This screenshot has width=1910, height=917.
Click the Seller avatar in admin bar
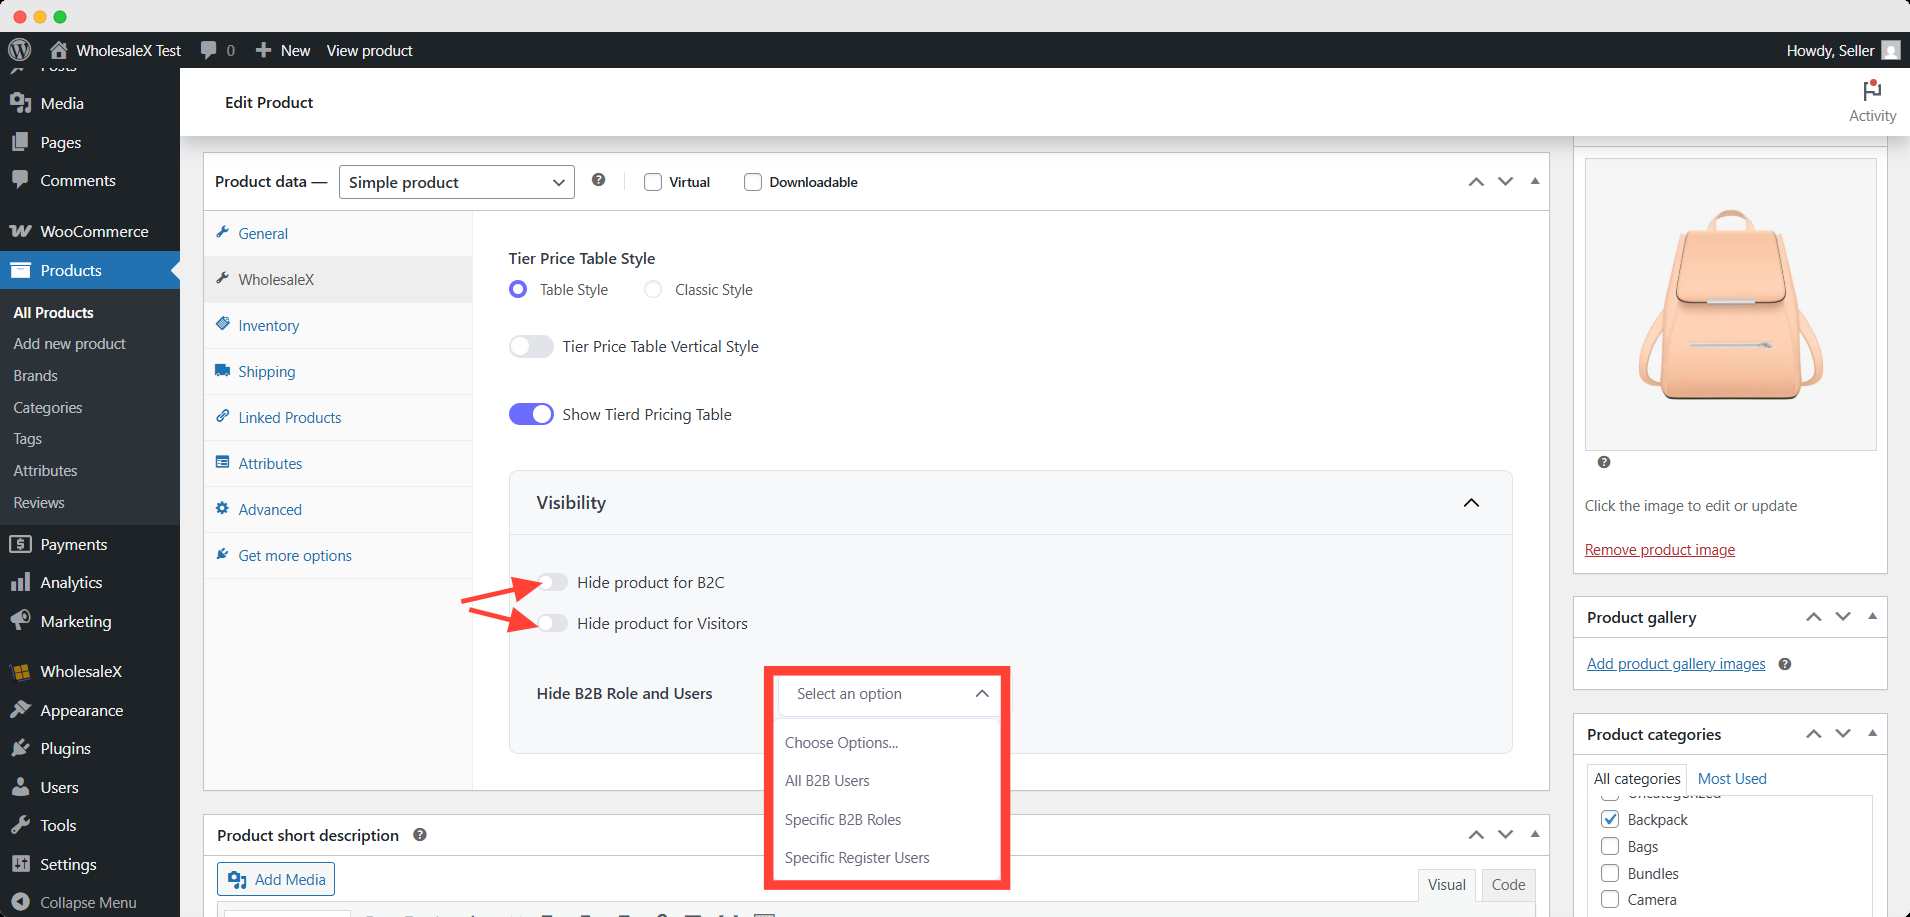tap(1890, 50)
